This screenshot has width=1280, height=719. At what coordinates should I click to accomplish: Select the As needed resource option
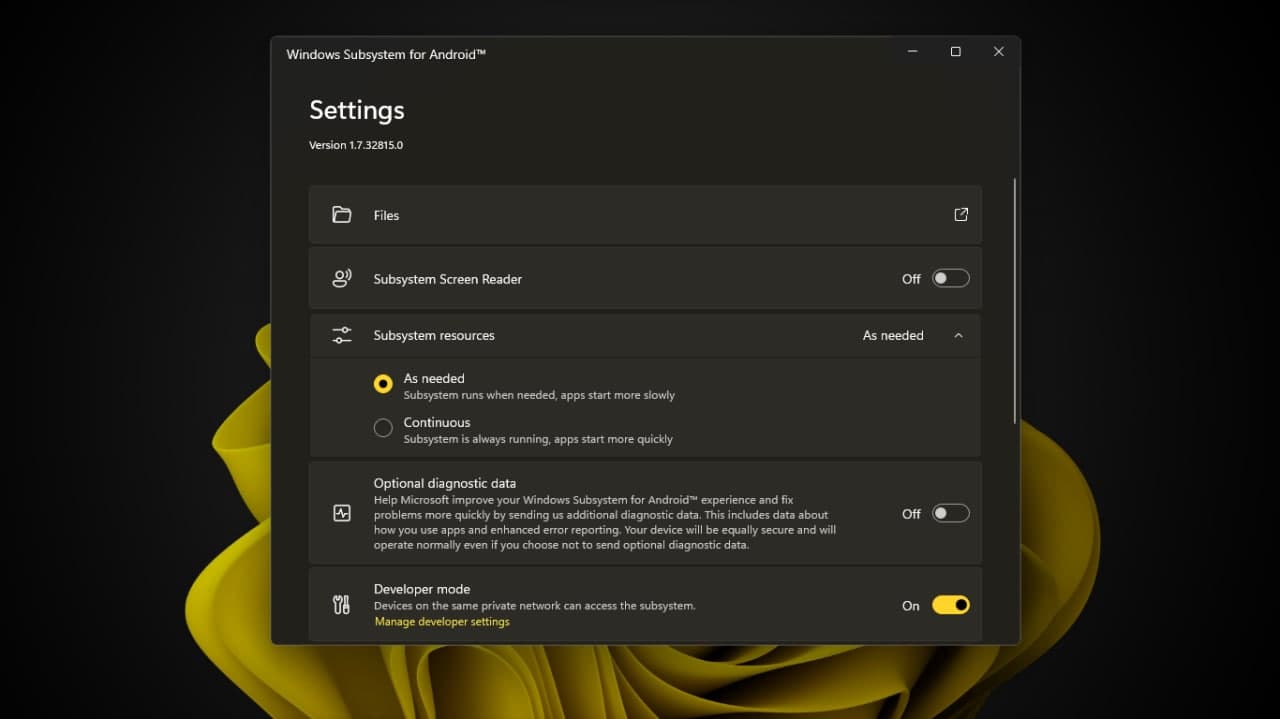click(383, 383)
